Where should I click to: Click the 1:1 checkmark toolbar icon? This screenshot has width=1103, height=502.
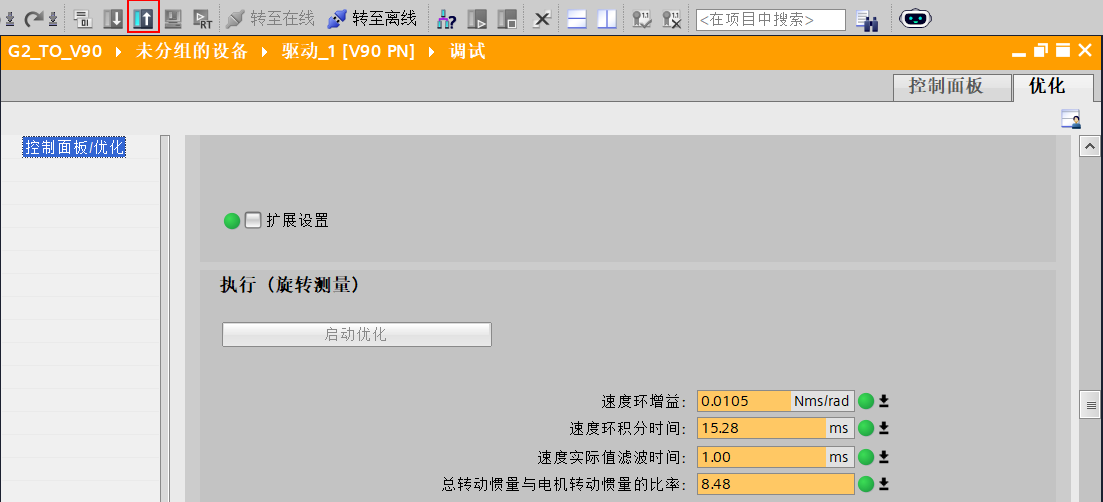(642, 19)
